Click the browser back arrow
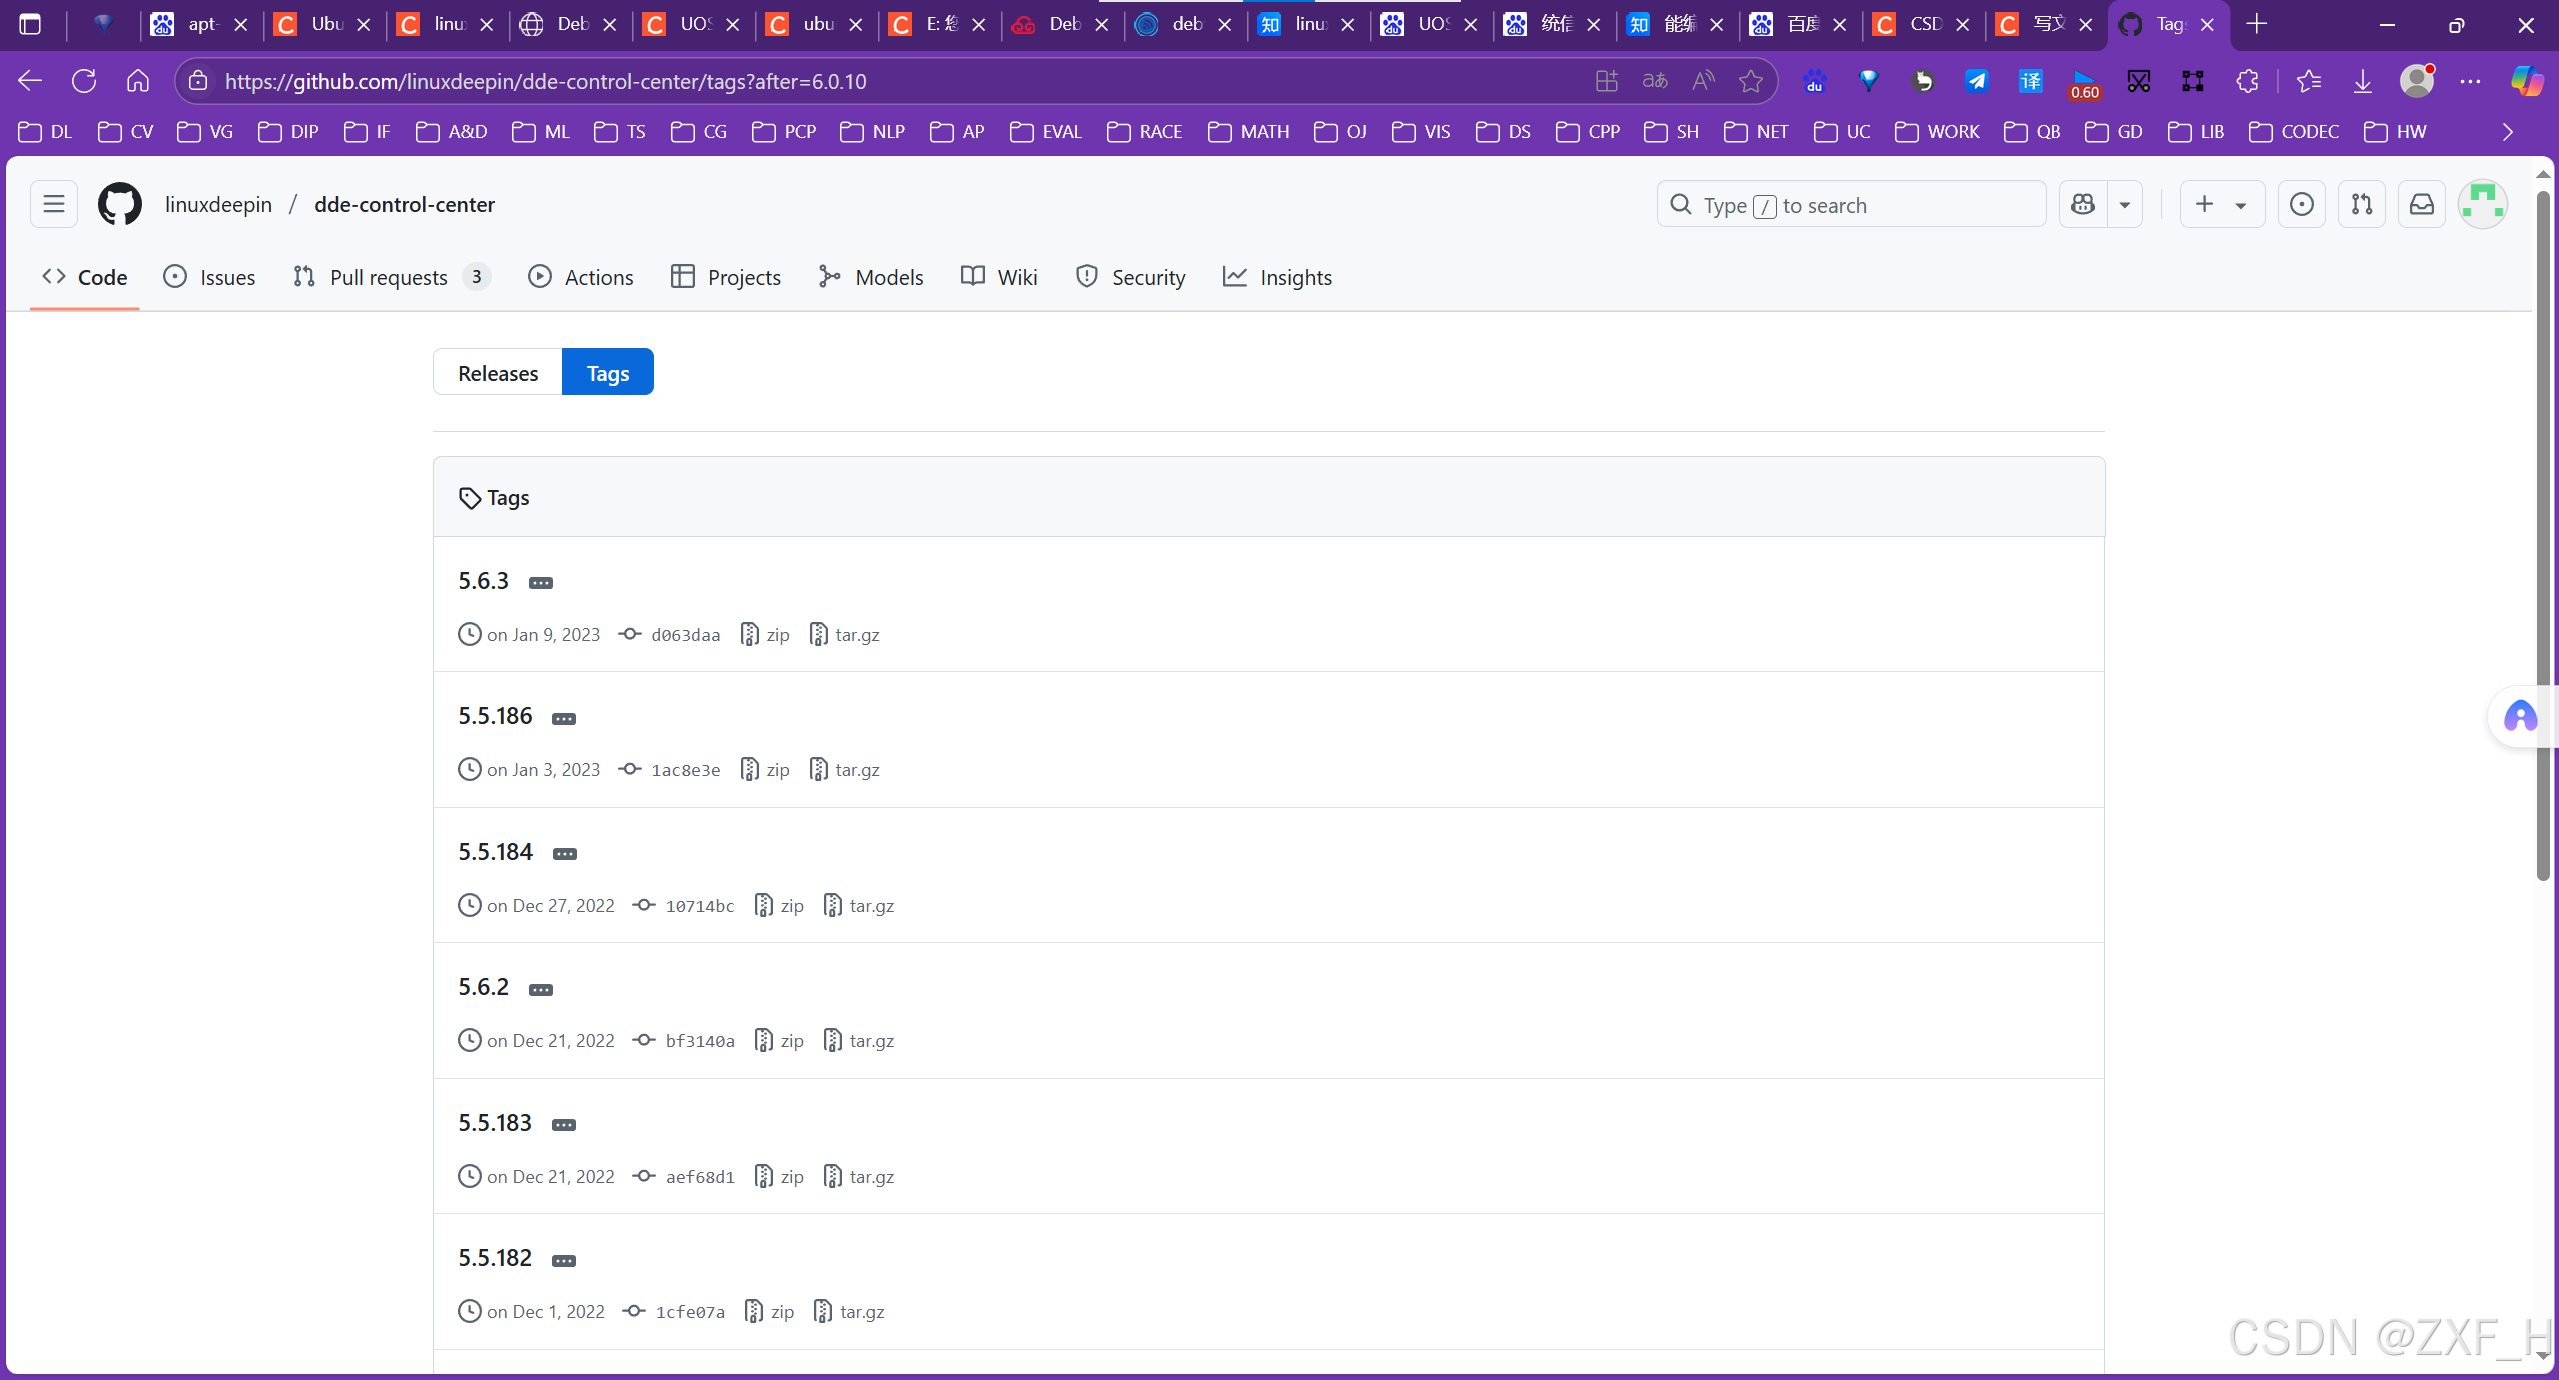2559x1380 pixels. 30,81
